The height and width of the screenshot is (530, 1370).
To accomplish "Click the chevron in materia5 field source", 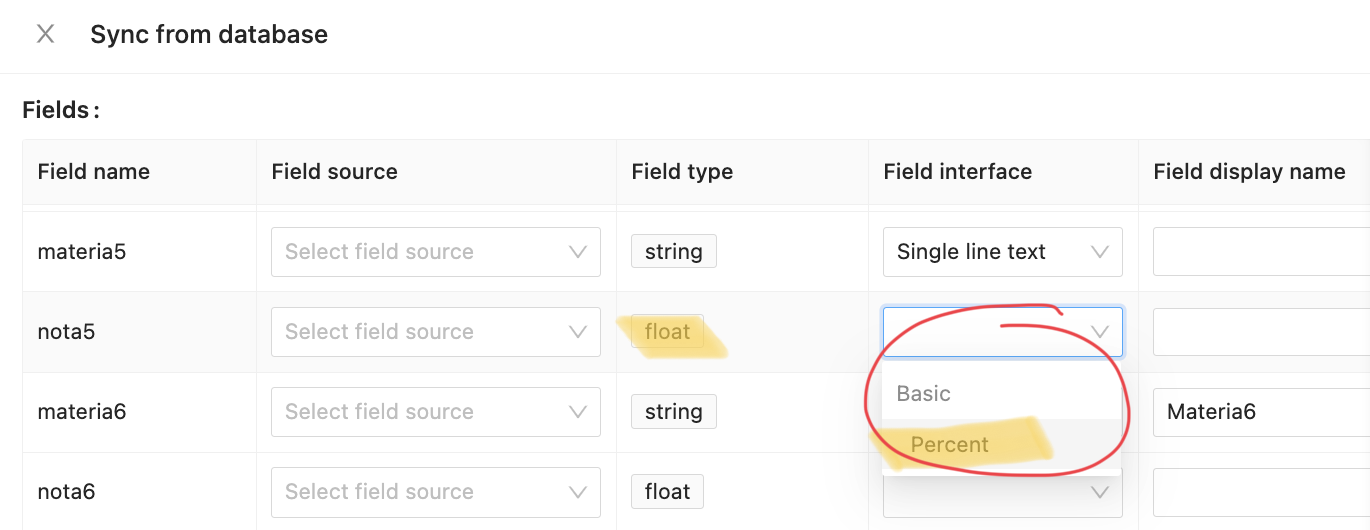I will [x=578, y=252].
